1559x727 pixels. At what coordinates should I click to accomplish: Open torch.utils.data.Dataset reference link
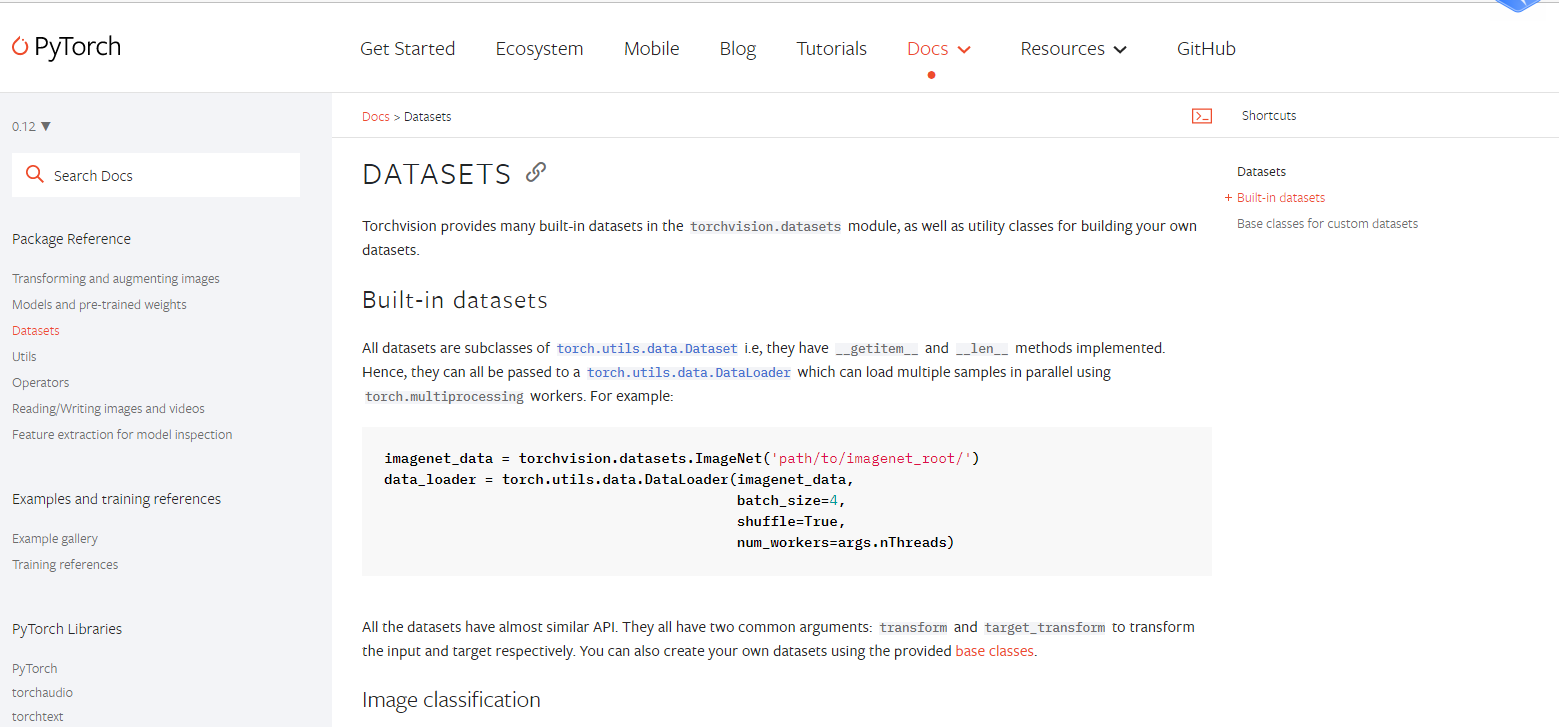coord(647,349)
